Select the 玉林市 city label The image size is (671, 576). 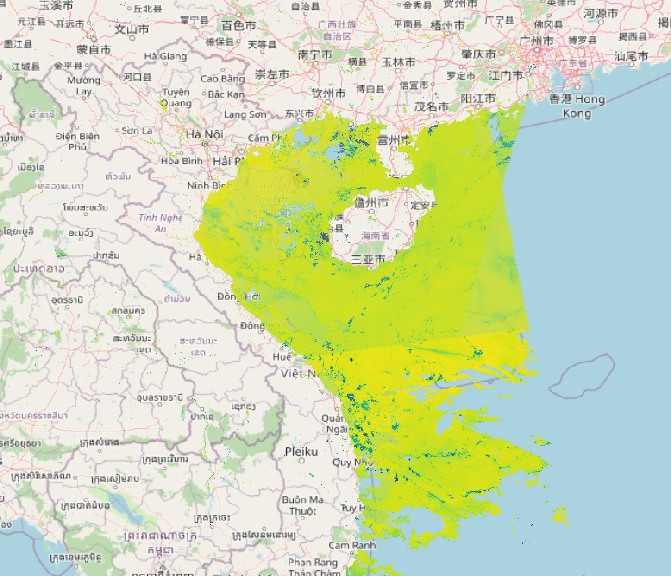[x=398, y=62]
